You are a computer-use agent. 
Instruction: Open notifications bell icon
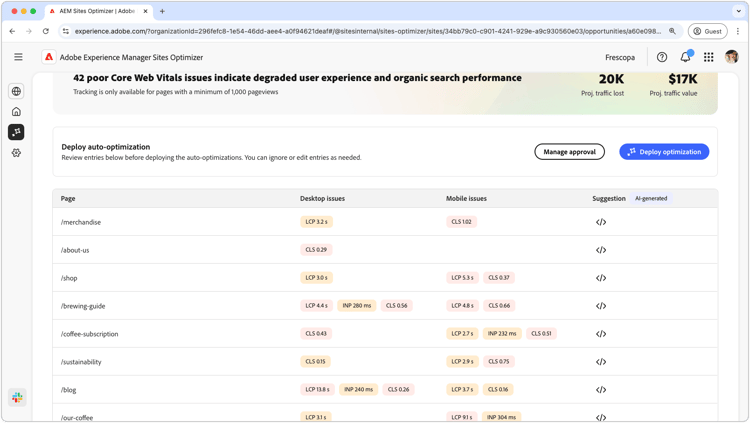[x=685, y=57]
